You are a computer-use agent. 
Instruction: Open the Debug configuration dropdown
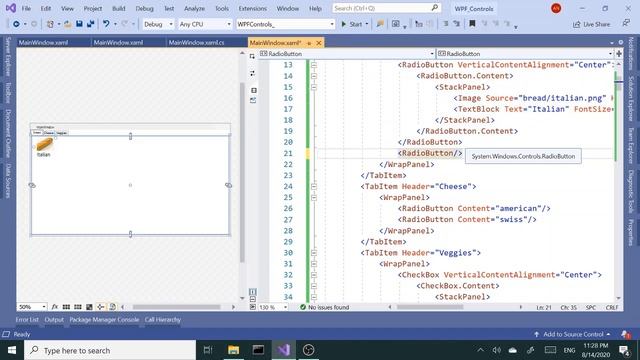[158, 24]
